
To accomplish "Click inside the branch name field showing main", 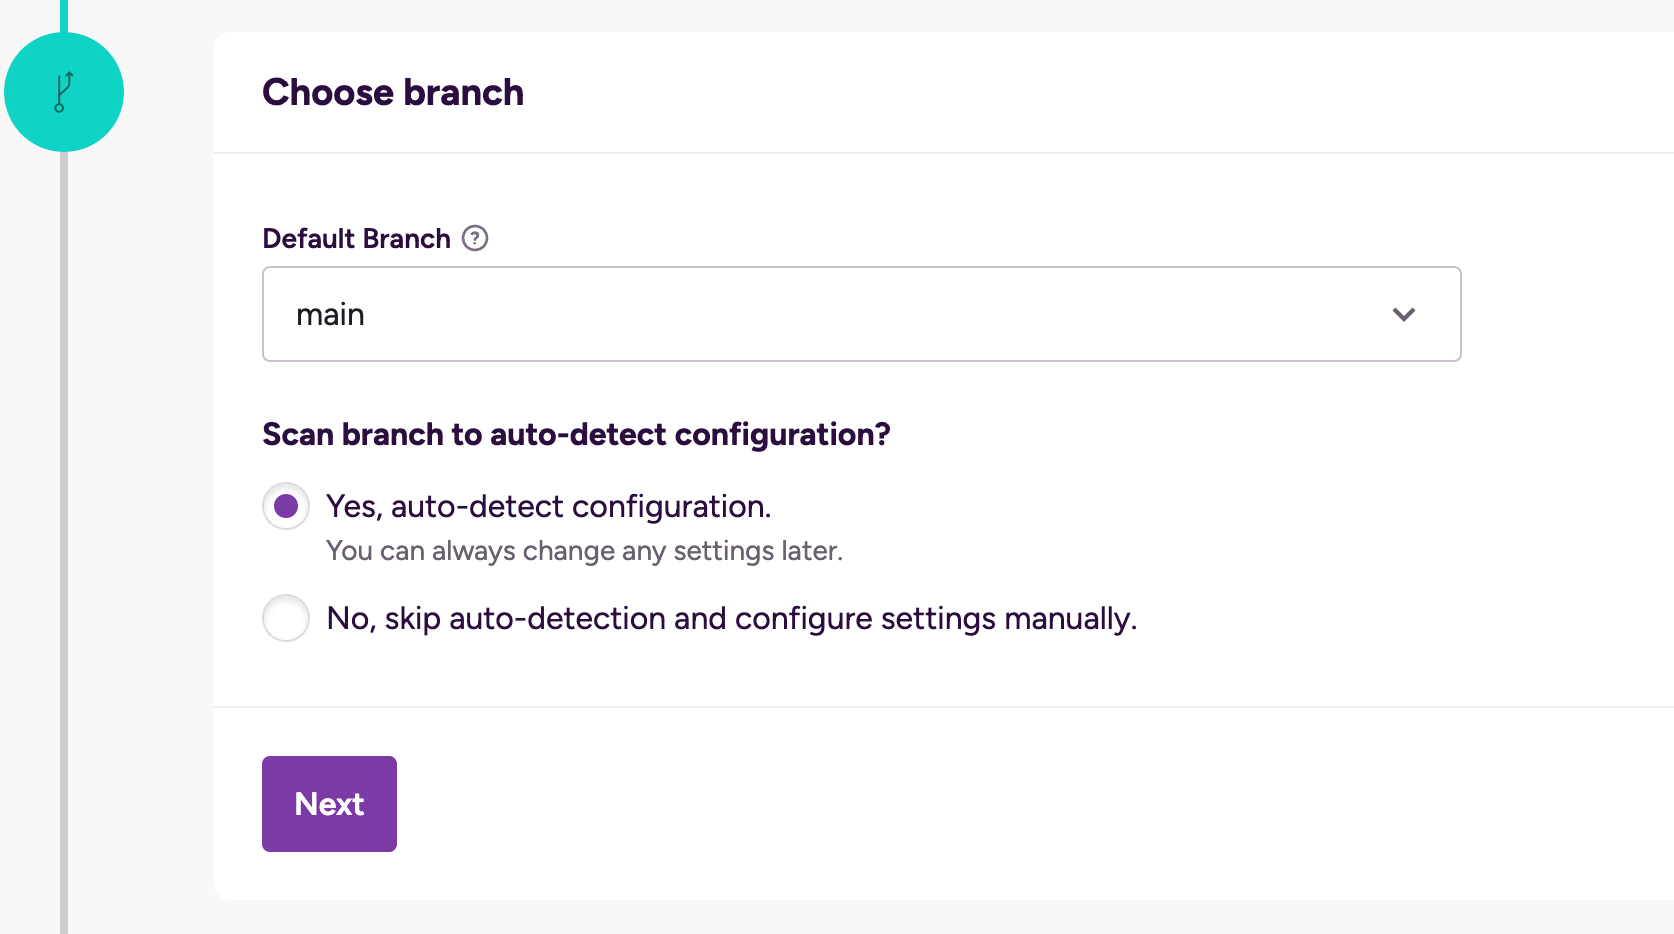I will [700, 314].
